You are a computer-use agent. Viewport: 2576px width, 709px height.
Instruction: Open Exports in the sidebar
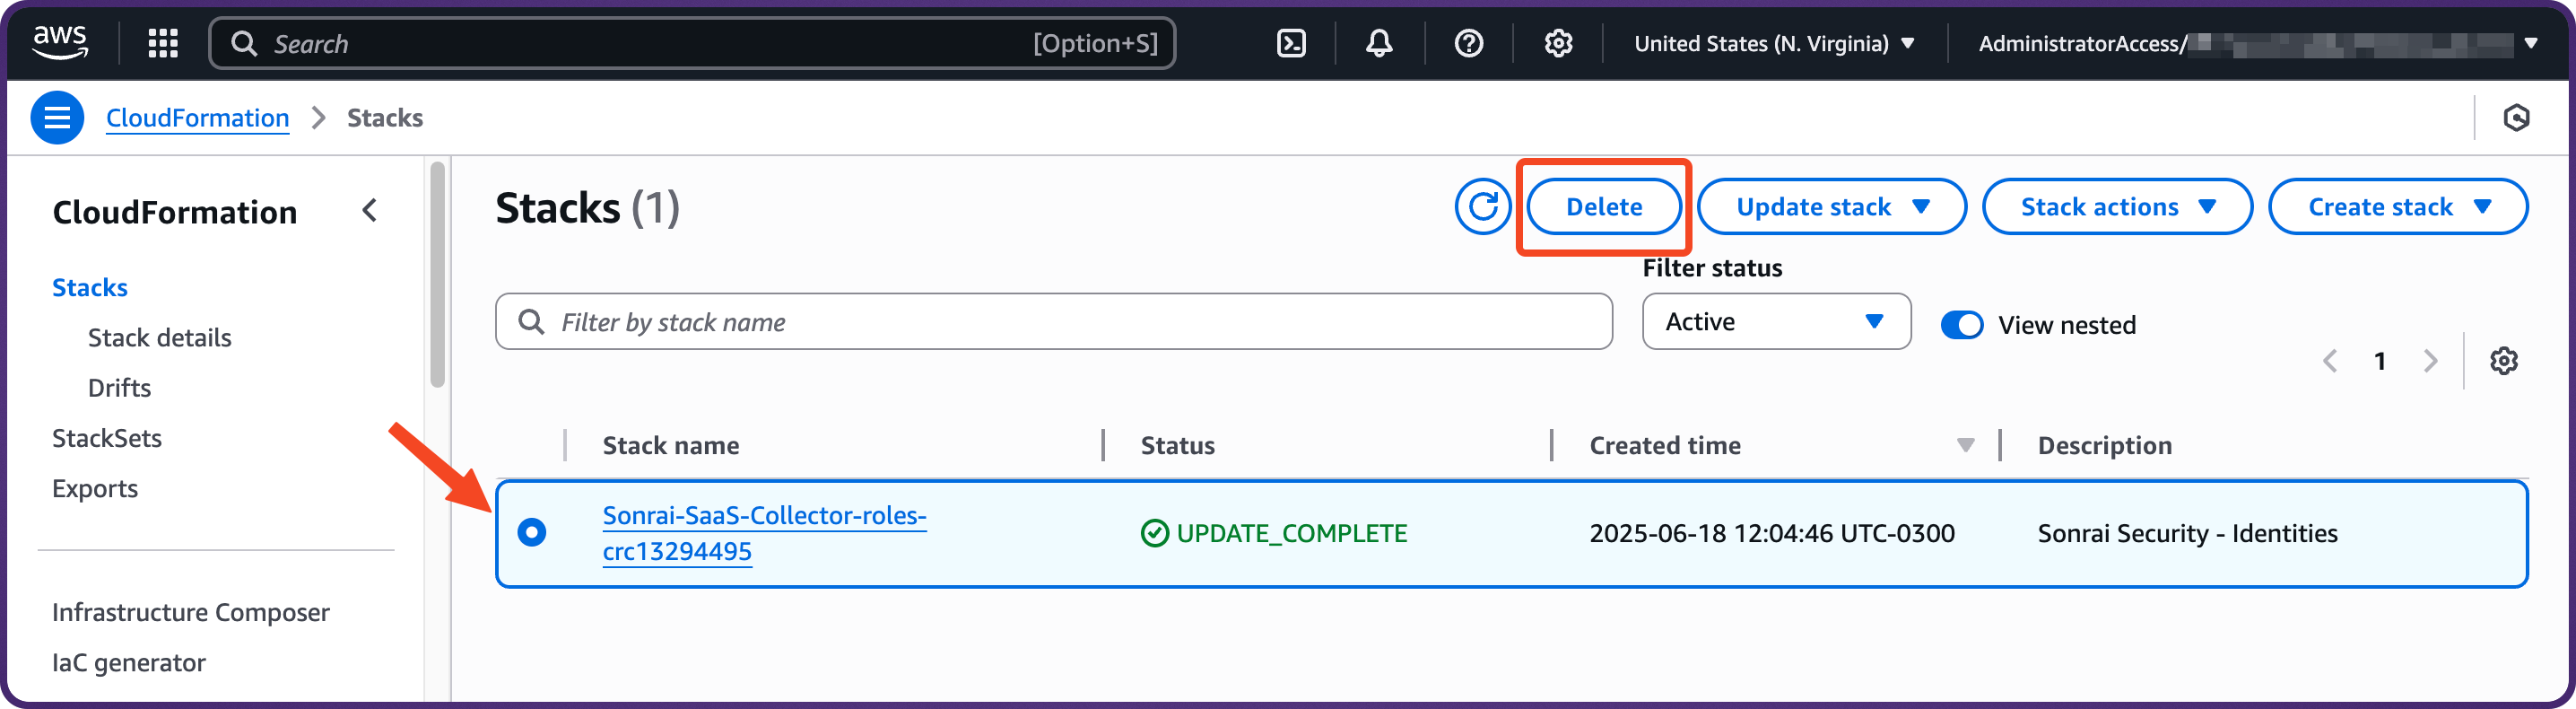pyautogui.click(x=95, y=489)
